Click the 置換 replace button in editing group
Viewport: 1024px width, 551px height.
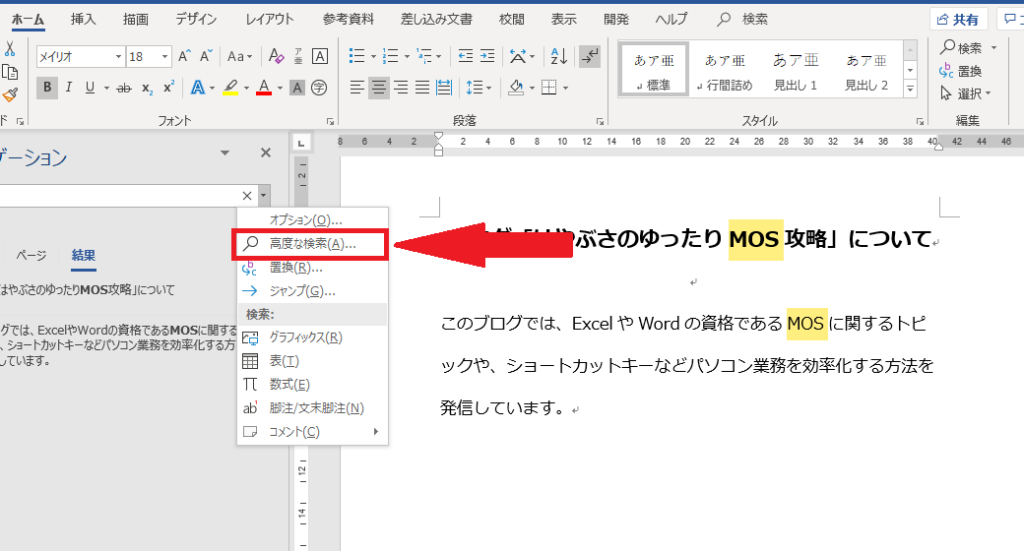(x=960, y=71)
